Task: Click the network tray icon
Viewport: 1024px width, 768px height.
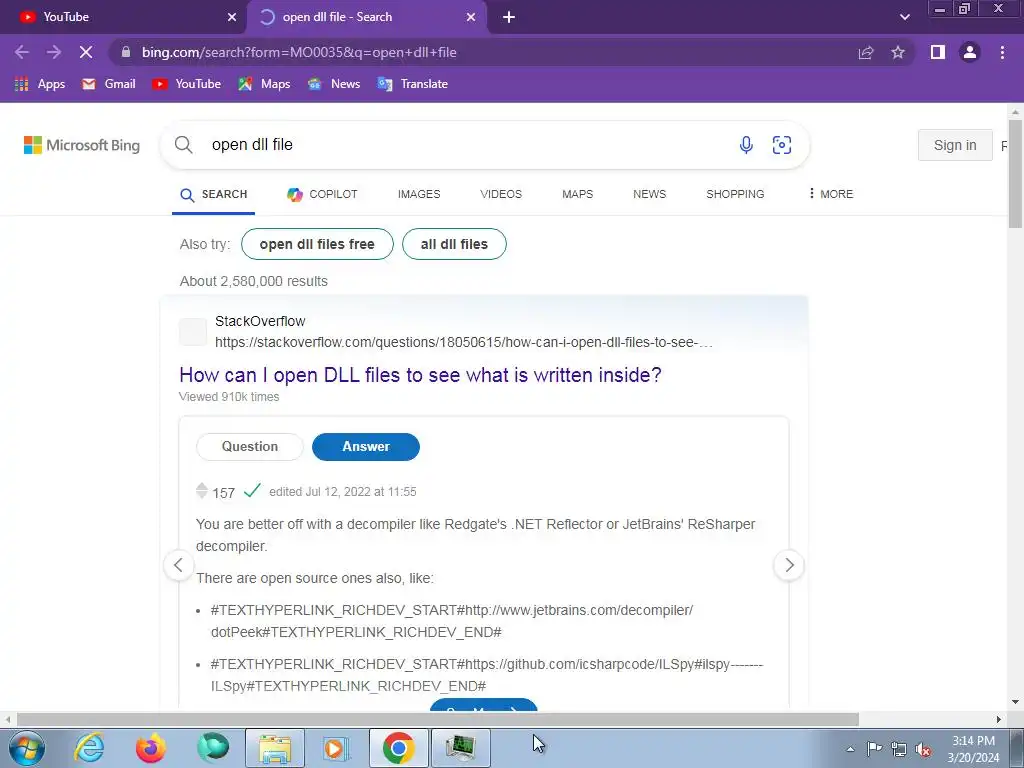Action: click(899, 750)
